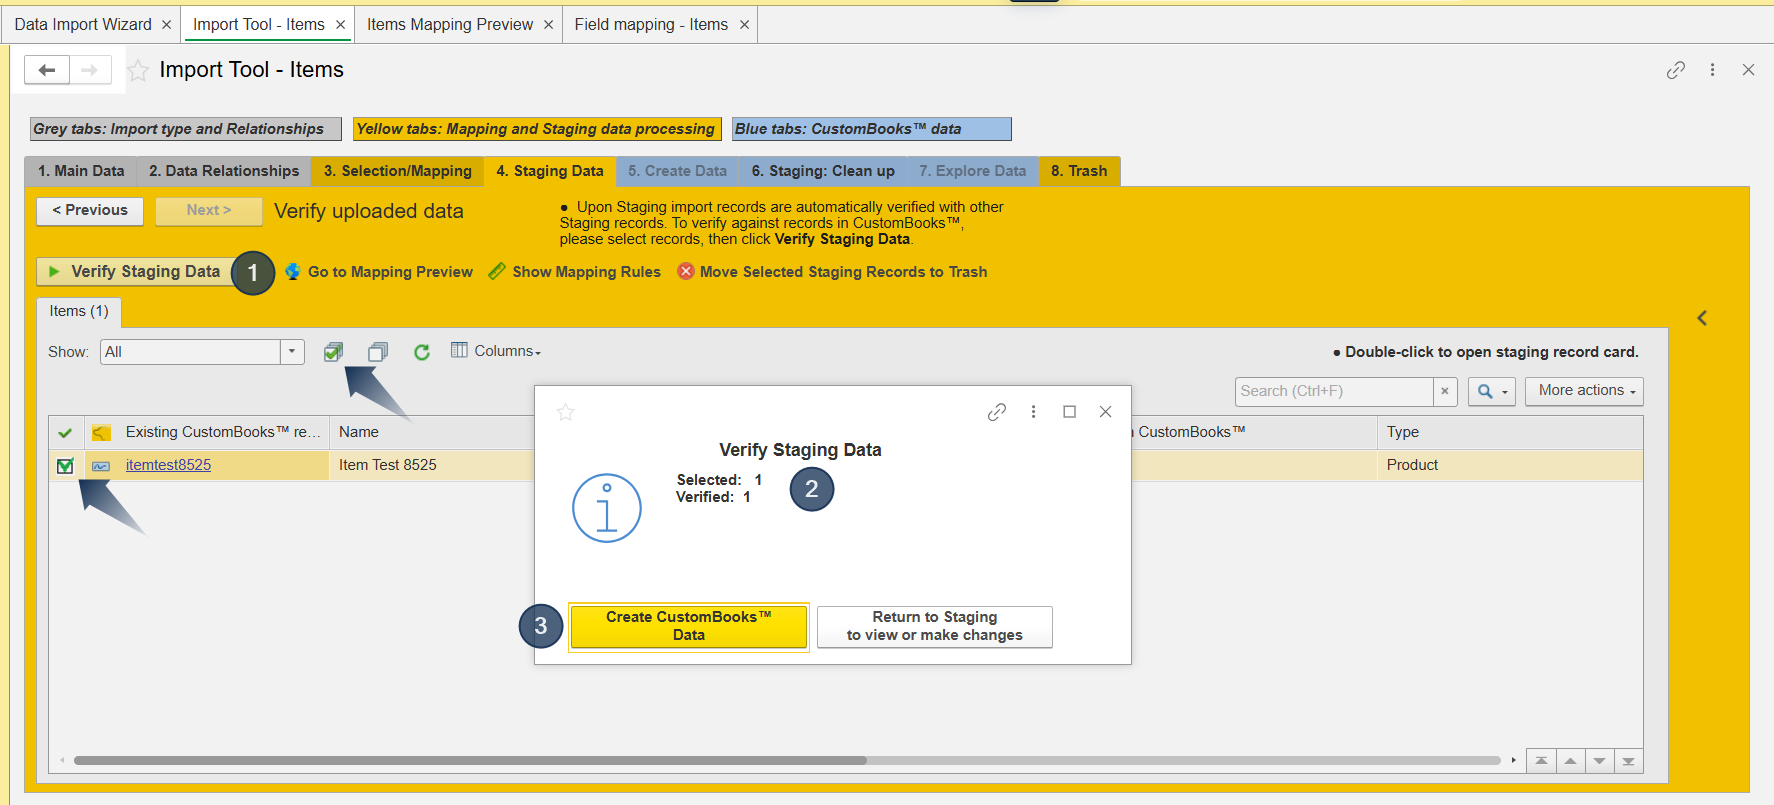This screenshot has width=1774, height=805.
Task: Click the itemtest8525 row record icon
Action: pos(101,465)
